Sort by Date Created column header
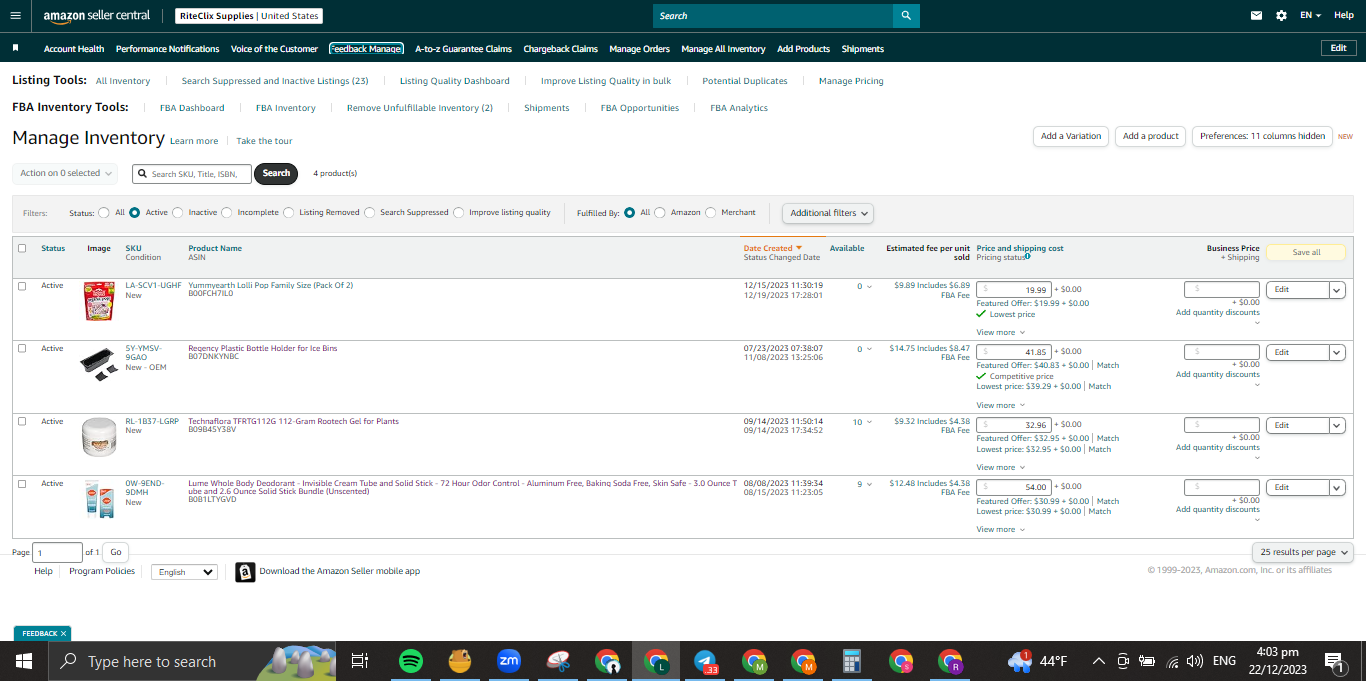Viewport: 1366px width, 681px height. click(x=768, y=248)
